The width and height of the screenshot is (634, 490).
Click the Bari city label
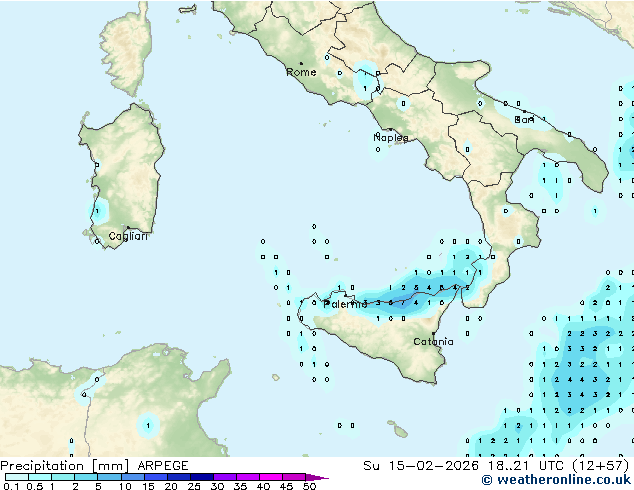click(x=524, y=120)
